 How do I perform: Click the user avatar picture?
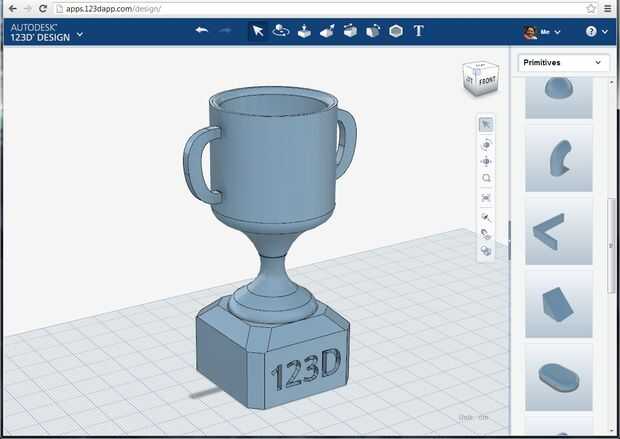pyautogui.click(x=530, y=32)
